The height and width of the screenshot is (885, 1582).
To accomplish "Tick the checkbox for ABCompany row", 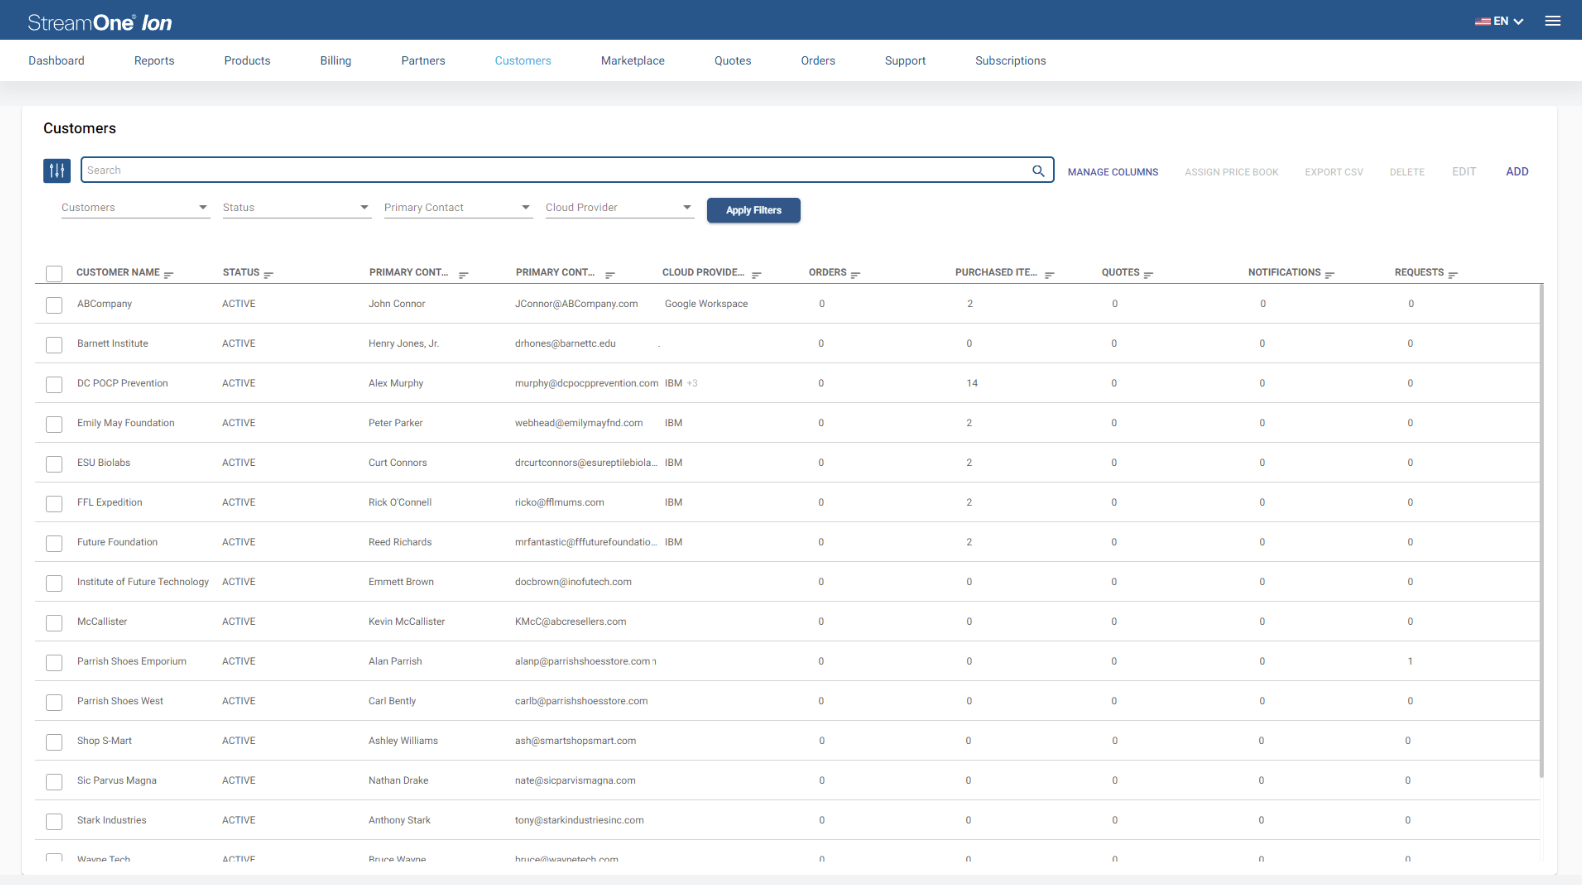I will click(55, 305).
